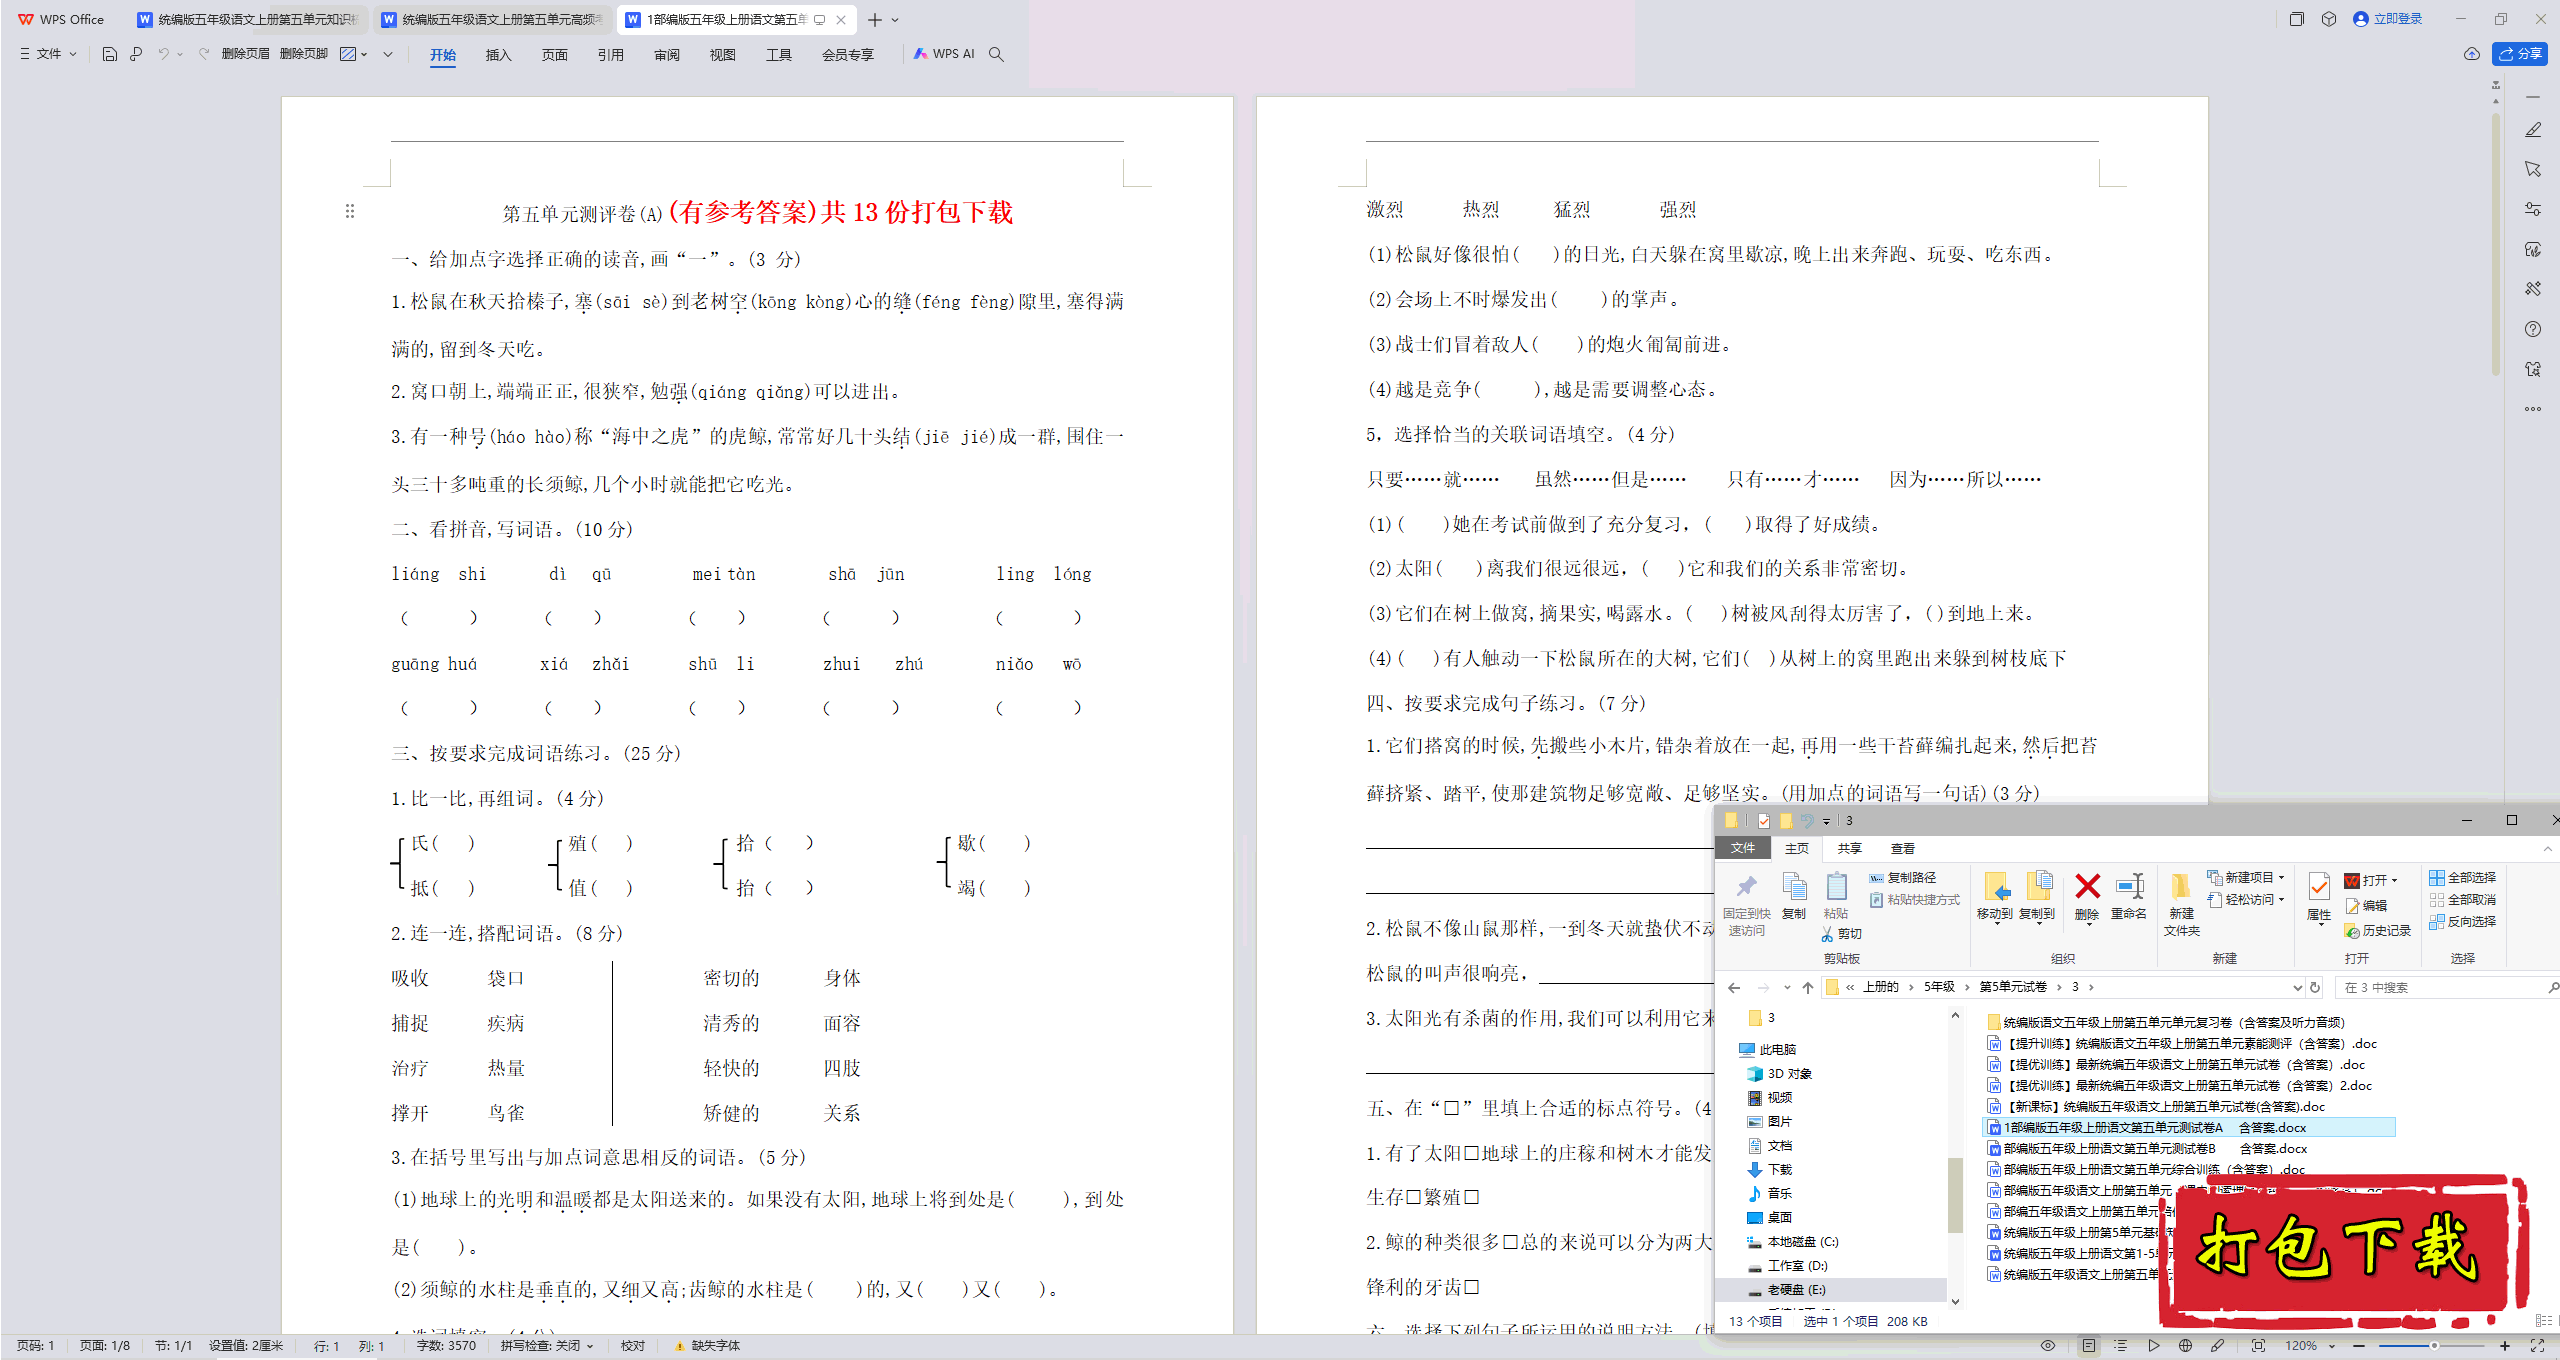Open the 插入 ribbon tab
Image resolution: width=2560 pixels, height=1360 pixels.
(498, 55)
